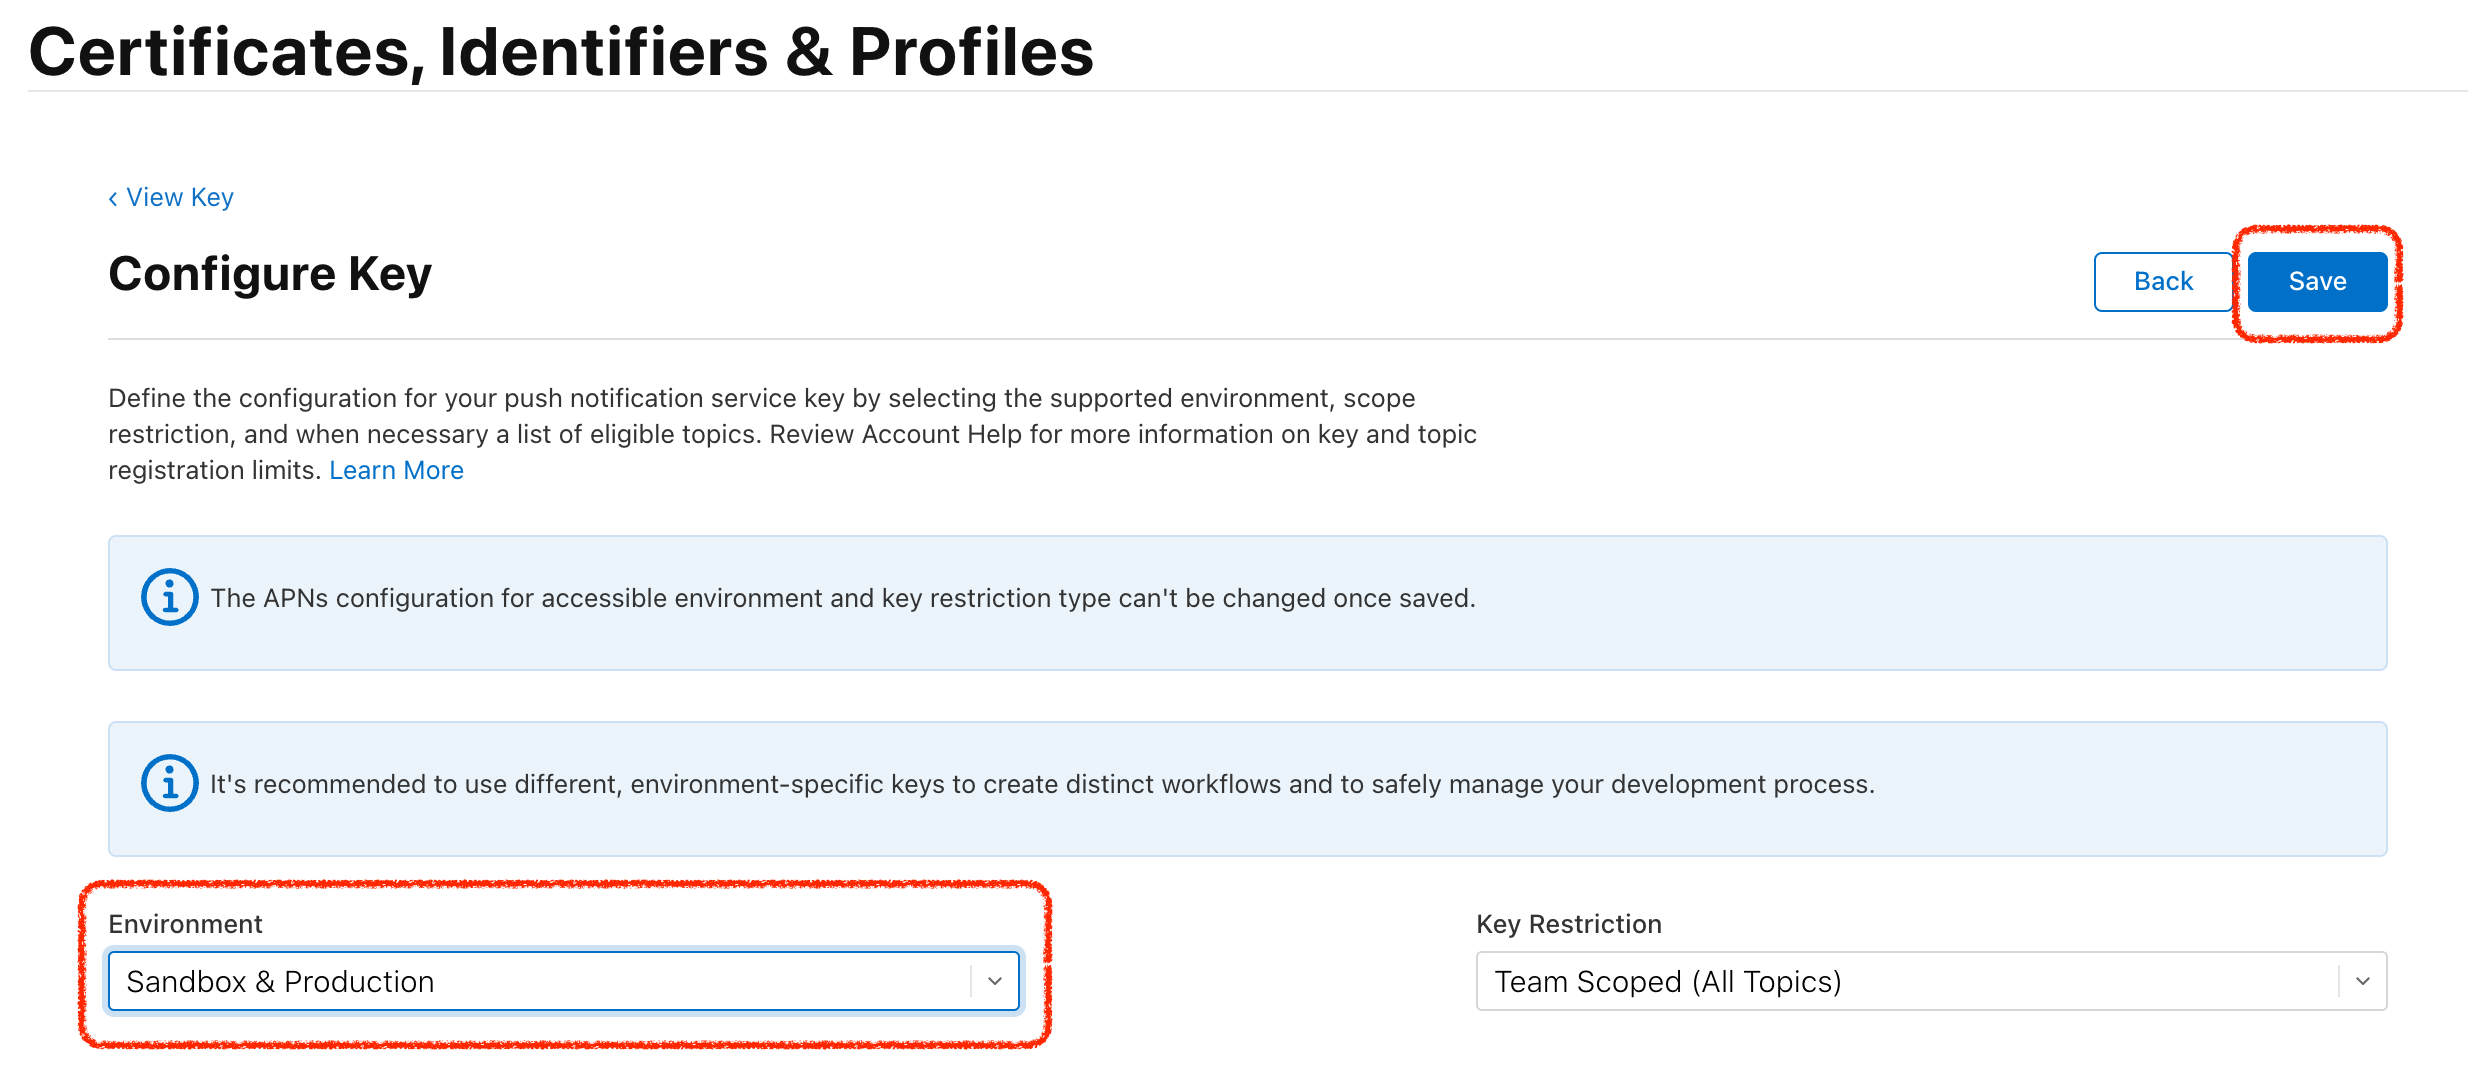
Task: Click the Save button
Action: (x=2317, y=282)
